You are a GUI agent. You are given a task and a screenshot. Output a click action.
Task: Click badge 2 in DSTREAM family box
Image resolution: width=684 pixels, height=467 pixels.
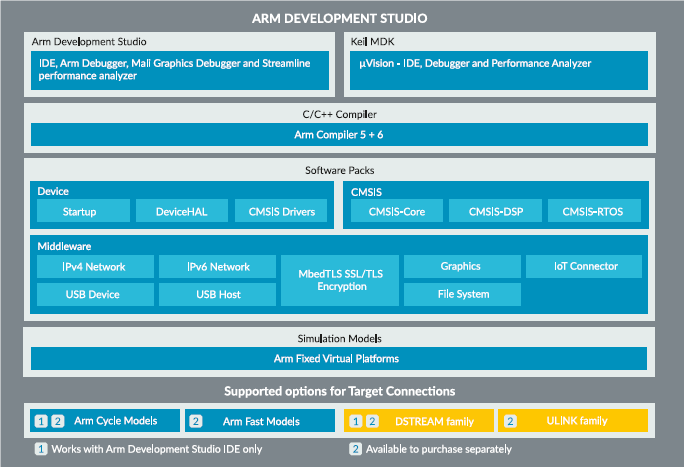coord(372,421)
